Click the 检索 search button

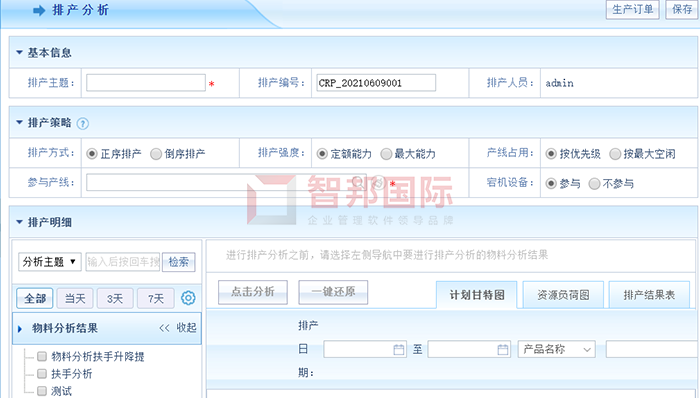[x=179, y=261]
